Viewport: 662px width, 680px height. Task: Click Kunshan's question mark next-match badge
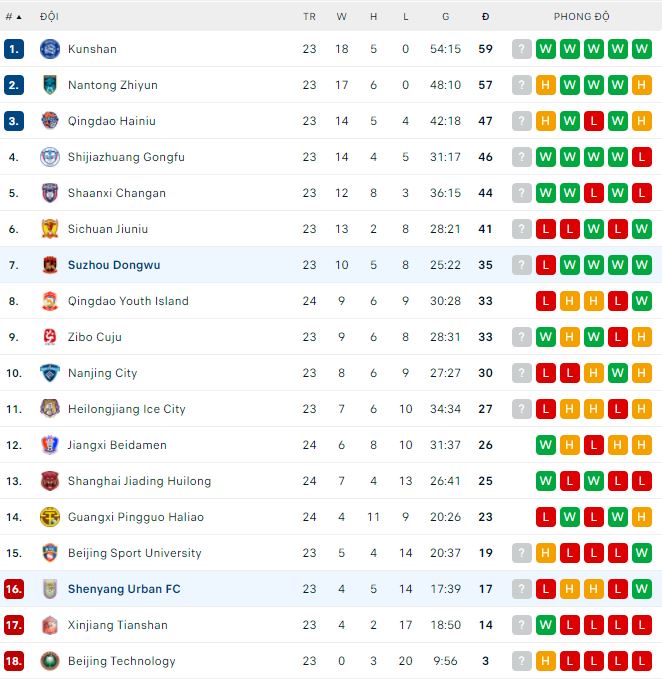pos(522,49)
